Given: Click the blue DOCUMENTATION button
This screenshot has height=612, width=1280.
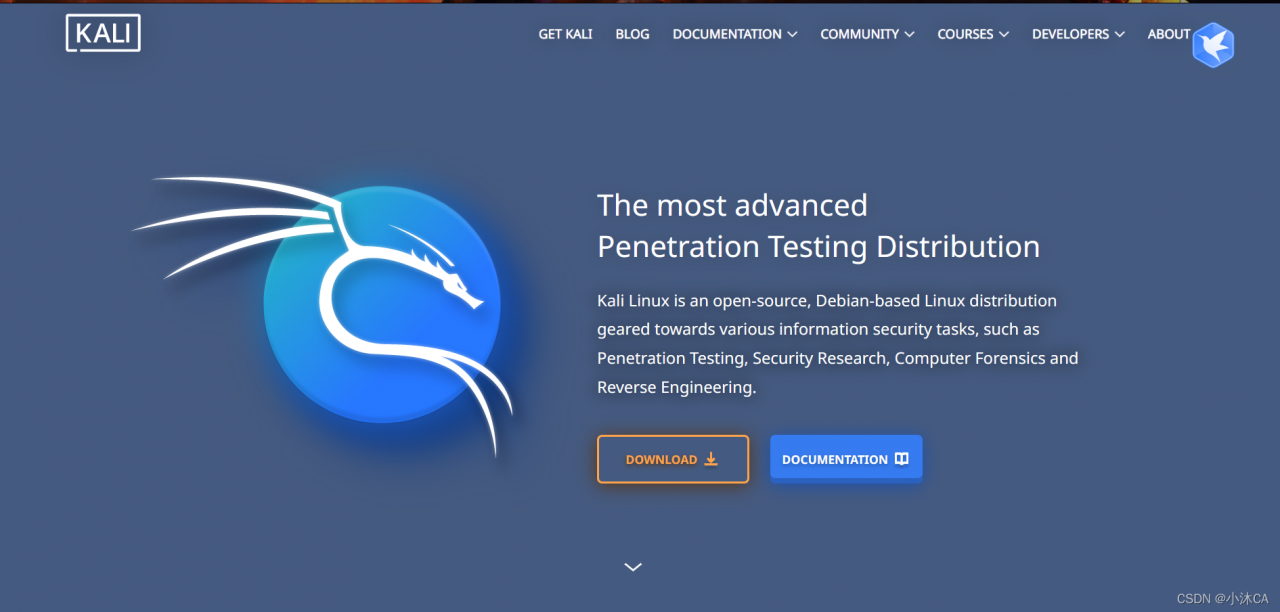Looking at the screenshot, I should tap(846, 459).
